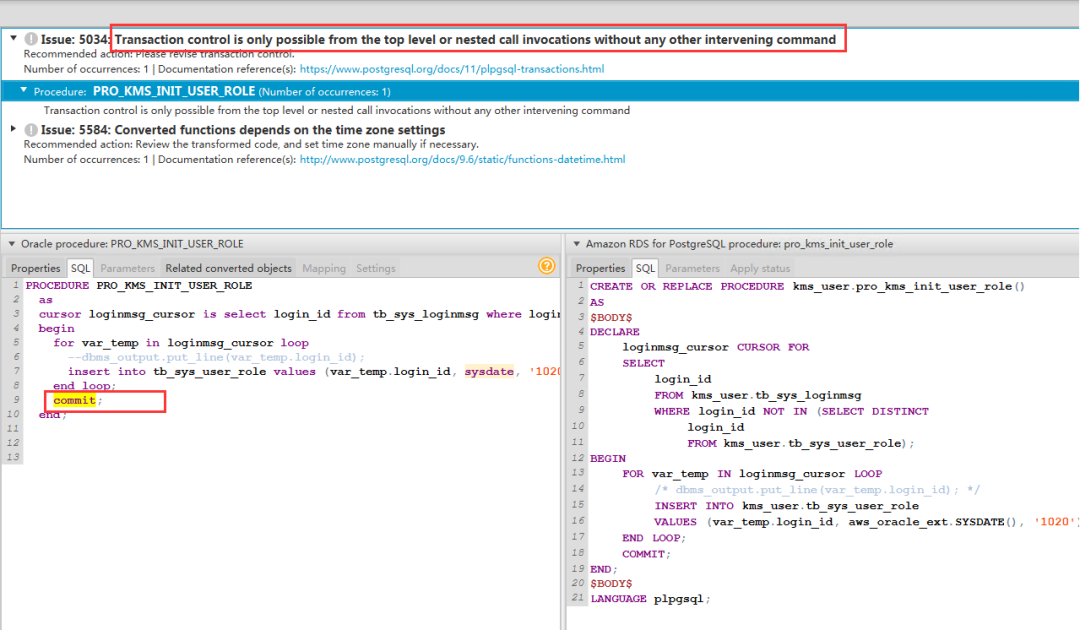Open the Settings tab in Oracle panel
This screenshot has height=630, width=1080.
point(376,268)
